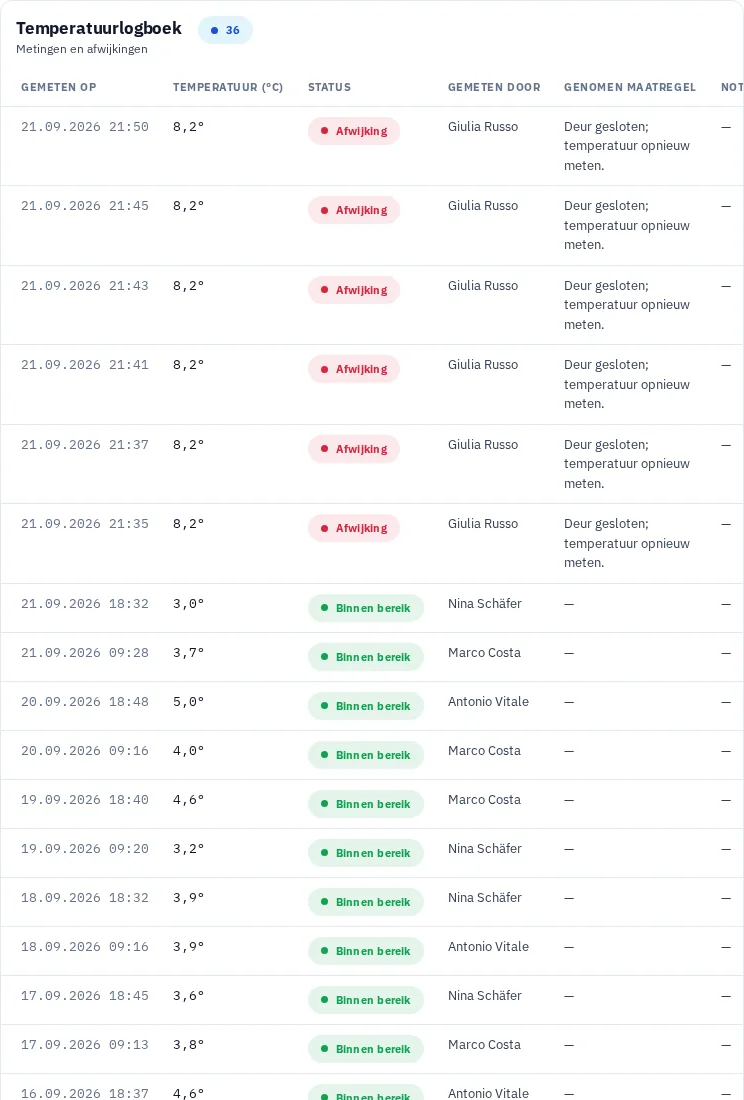Click 'Deur gesloten' measure in the 21:35 row

[627, 544]
